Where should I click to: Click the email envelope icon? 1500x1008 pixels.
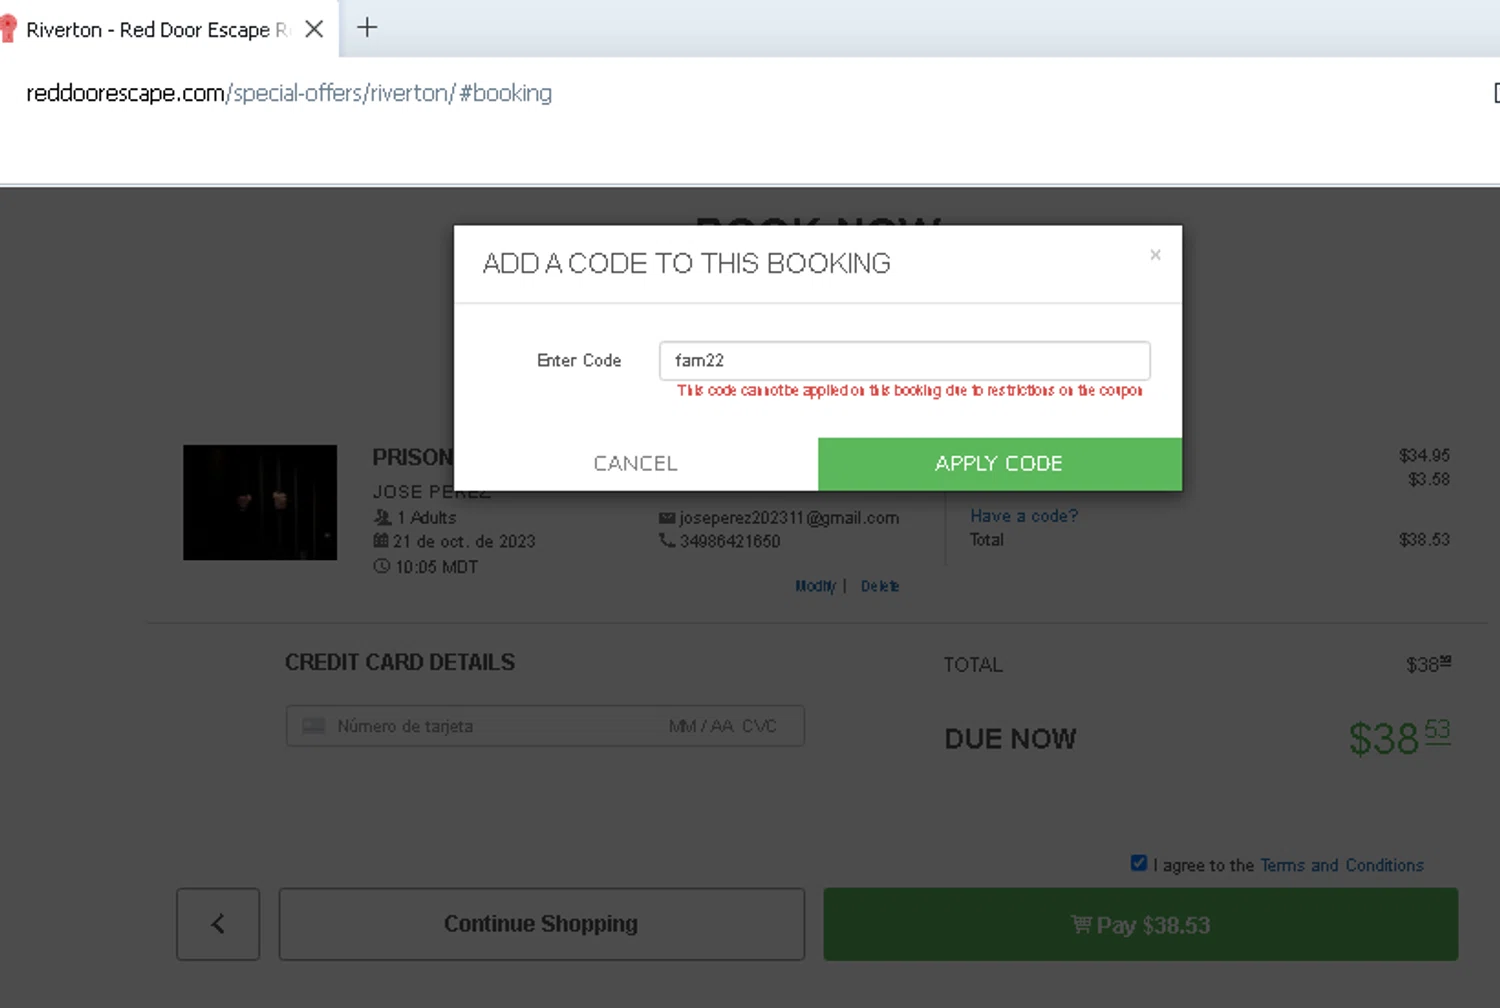click(667, 518)
